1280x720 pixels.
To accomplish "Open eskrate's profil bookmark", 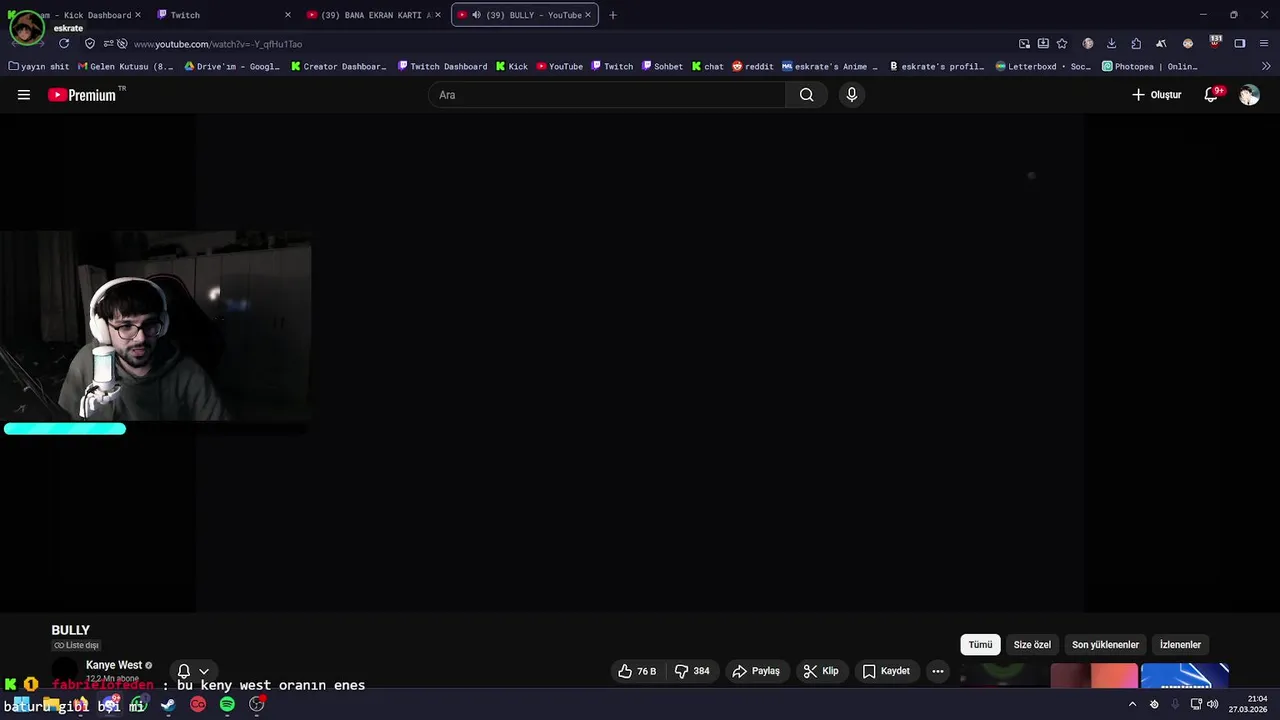I will click(x=937, y=67).
